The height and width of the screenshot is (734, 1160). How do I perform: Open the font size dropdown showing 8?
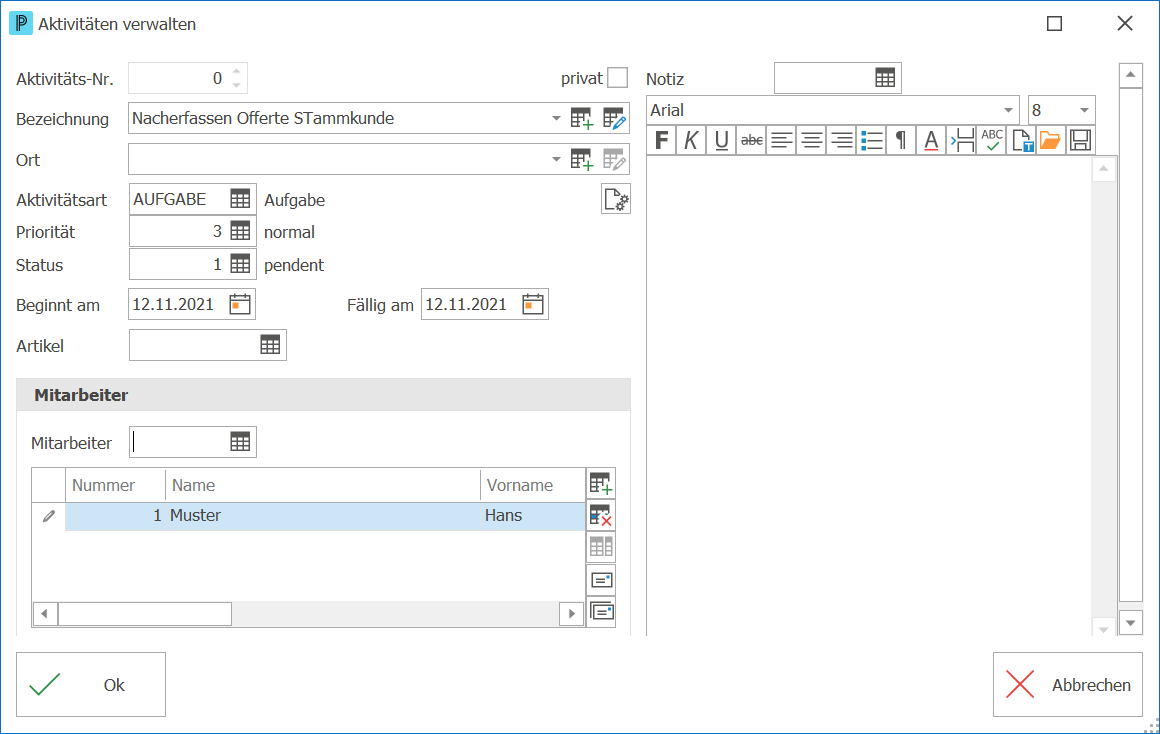pyautogui.click(x=1084, y=110)
